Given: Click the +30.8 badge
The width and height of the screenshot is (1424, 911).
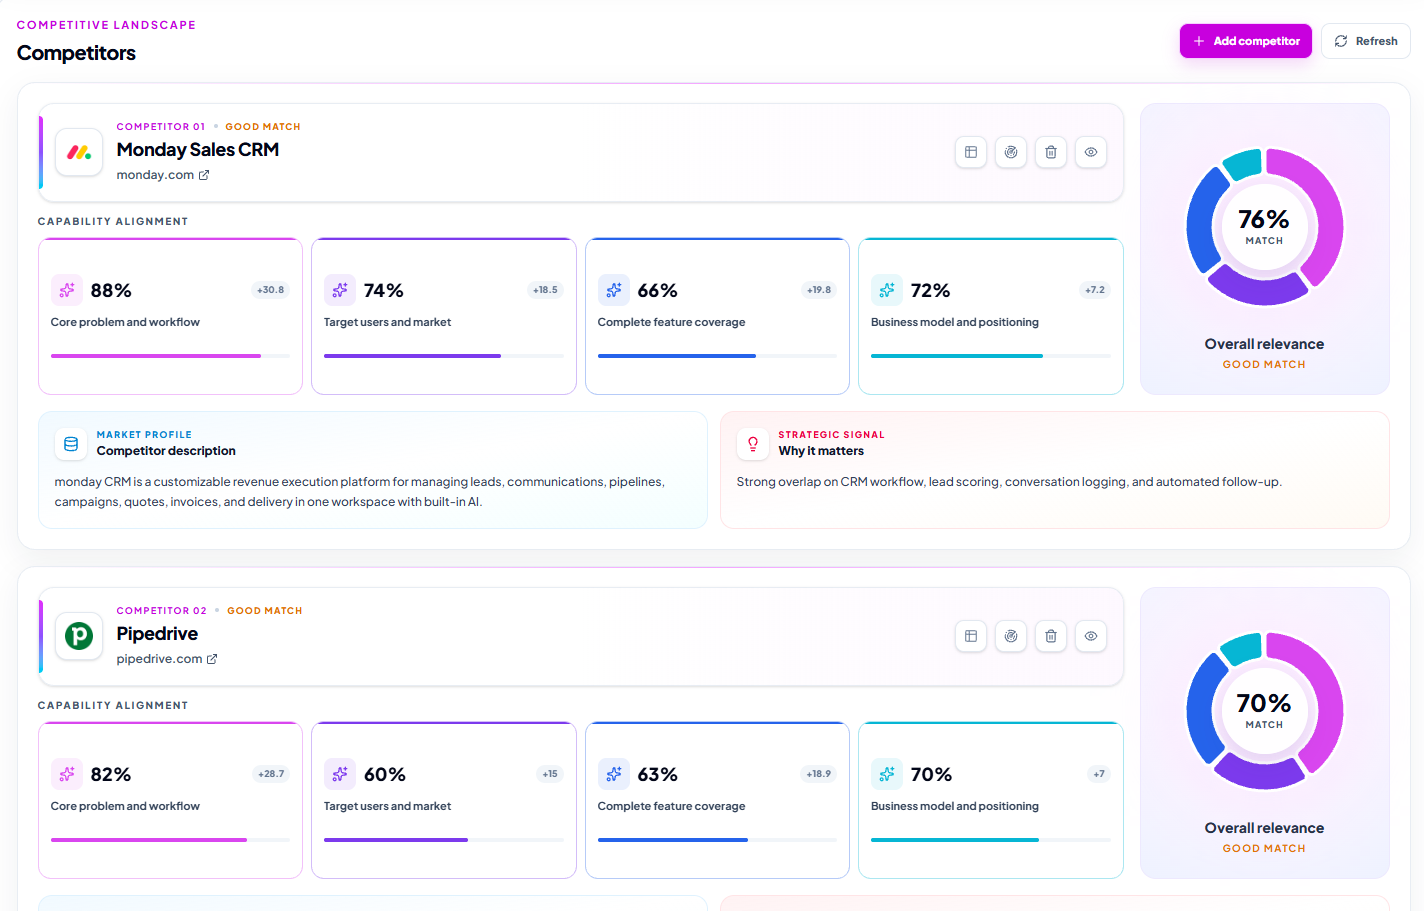Looking at the screenshot, I should click(271, 290).
